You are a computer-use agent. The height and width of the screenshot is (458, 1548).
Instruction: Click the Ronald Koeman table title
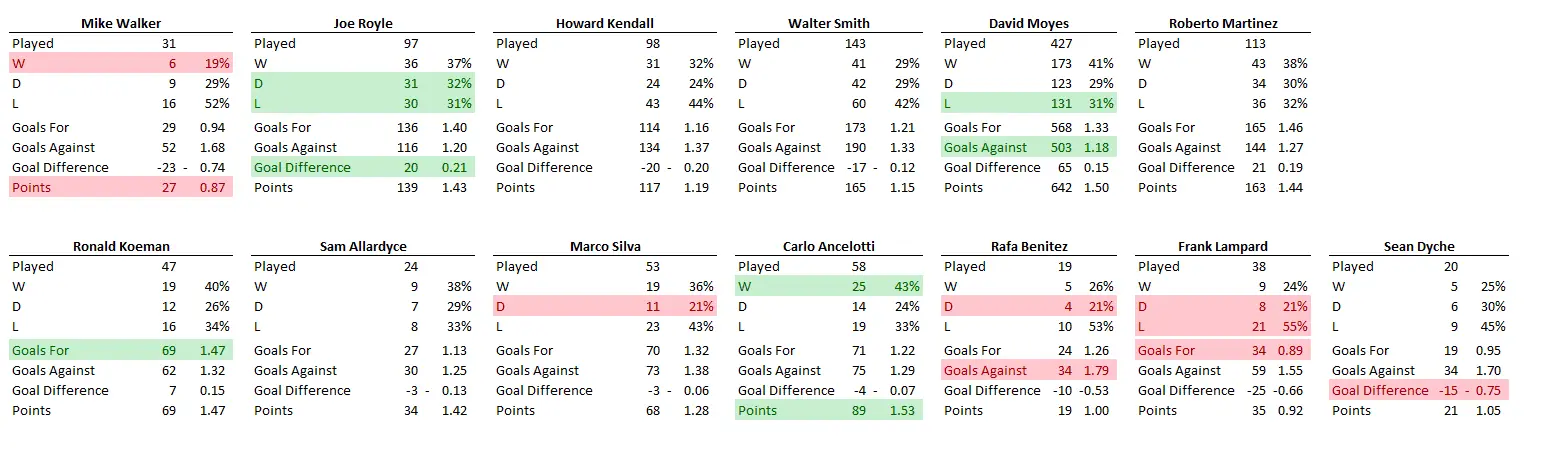click(120, 246)
